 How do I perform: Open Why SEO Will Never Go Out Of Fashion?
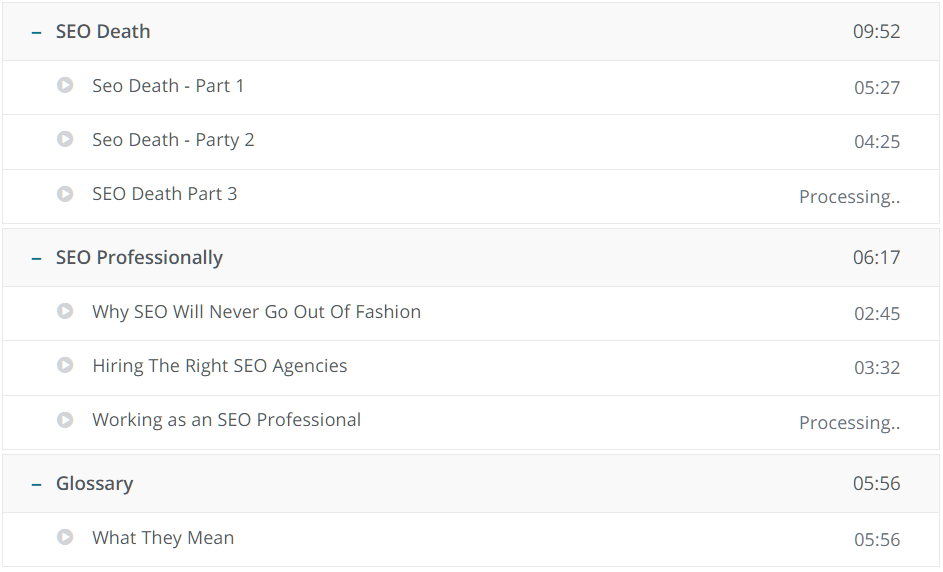coord(256,312)
